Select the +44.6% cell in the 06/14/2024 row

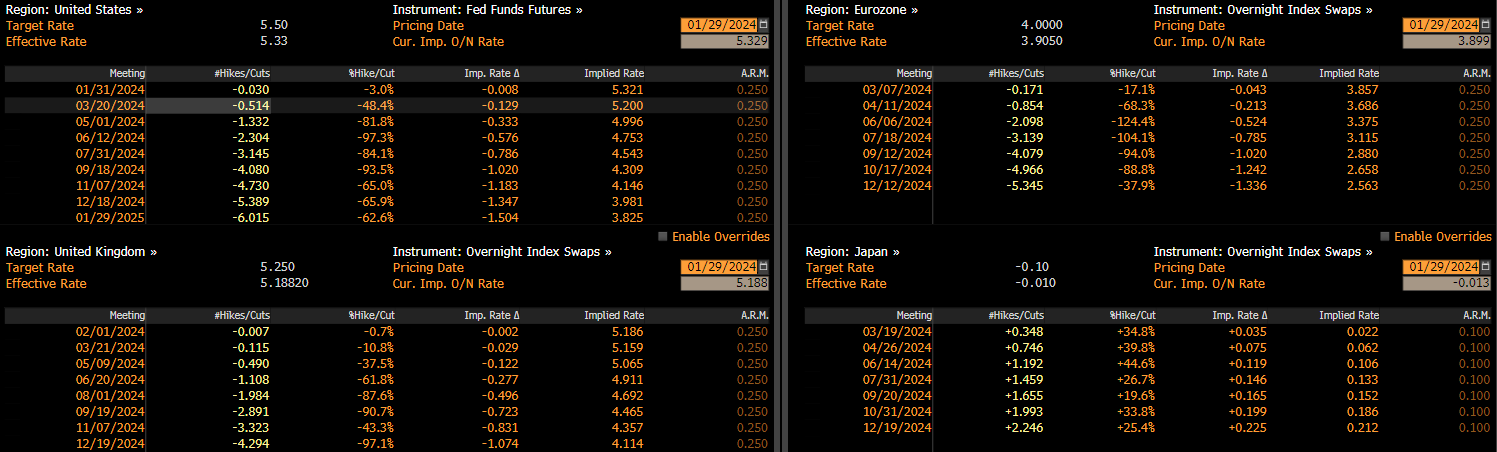coord(1136,364)
